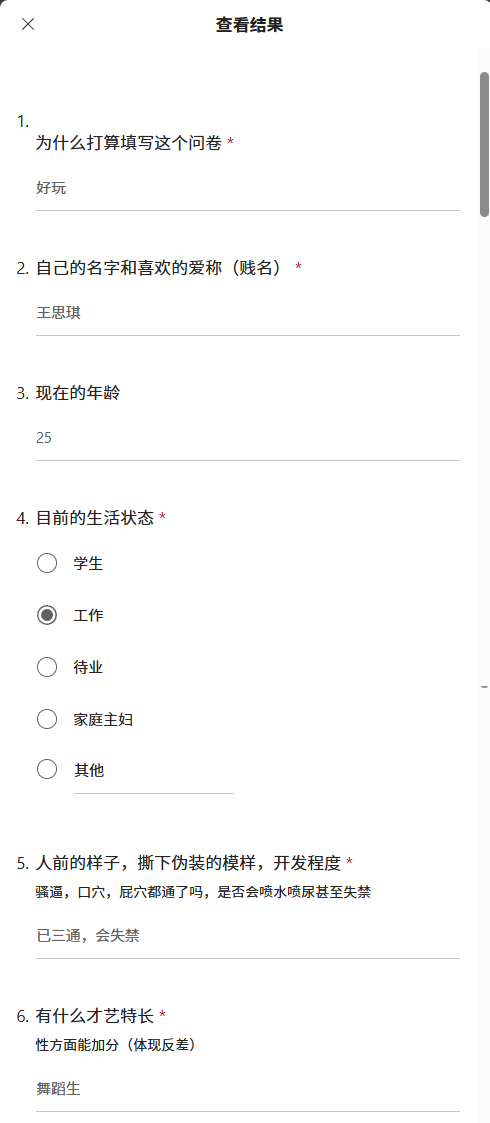Click the 家庭主妇 option text label

tap(103, 720)
